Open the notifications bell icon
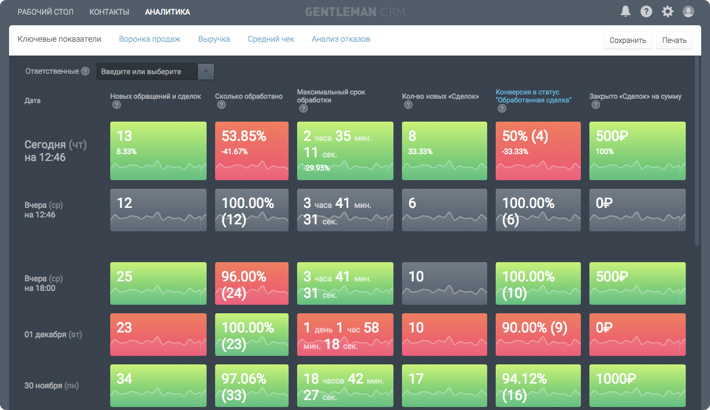The image size is (710, 410). click(x=626, y=12)
